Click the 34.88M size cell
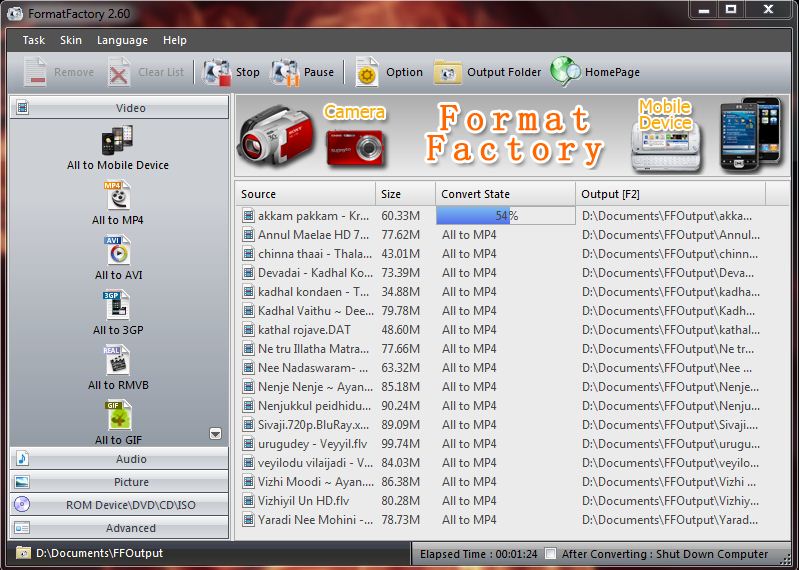The width and height of the screenshot is (799, 570). click(x=401, y=292)
